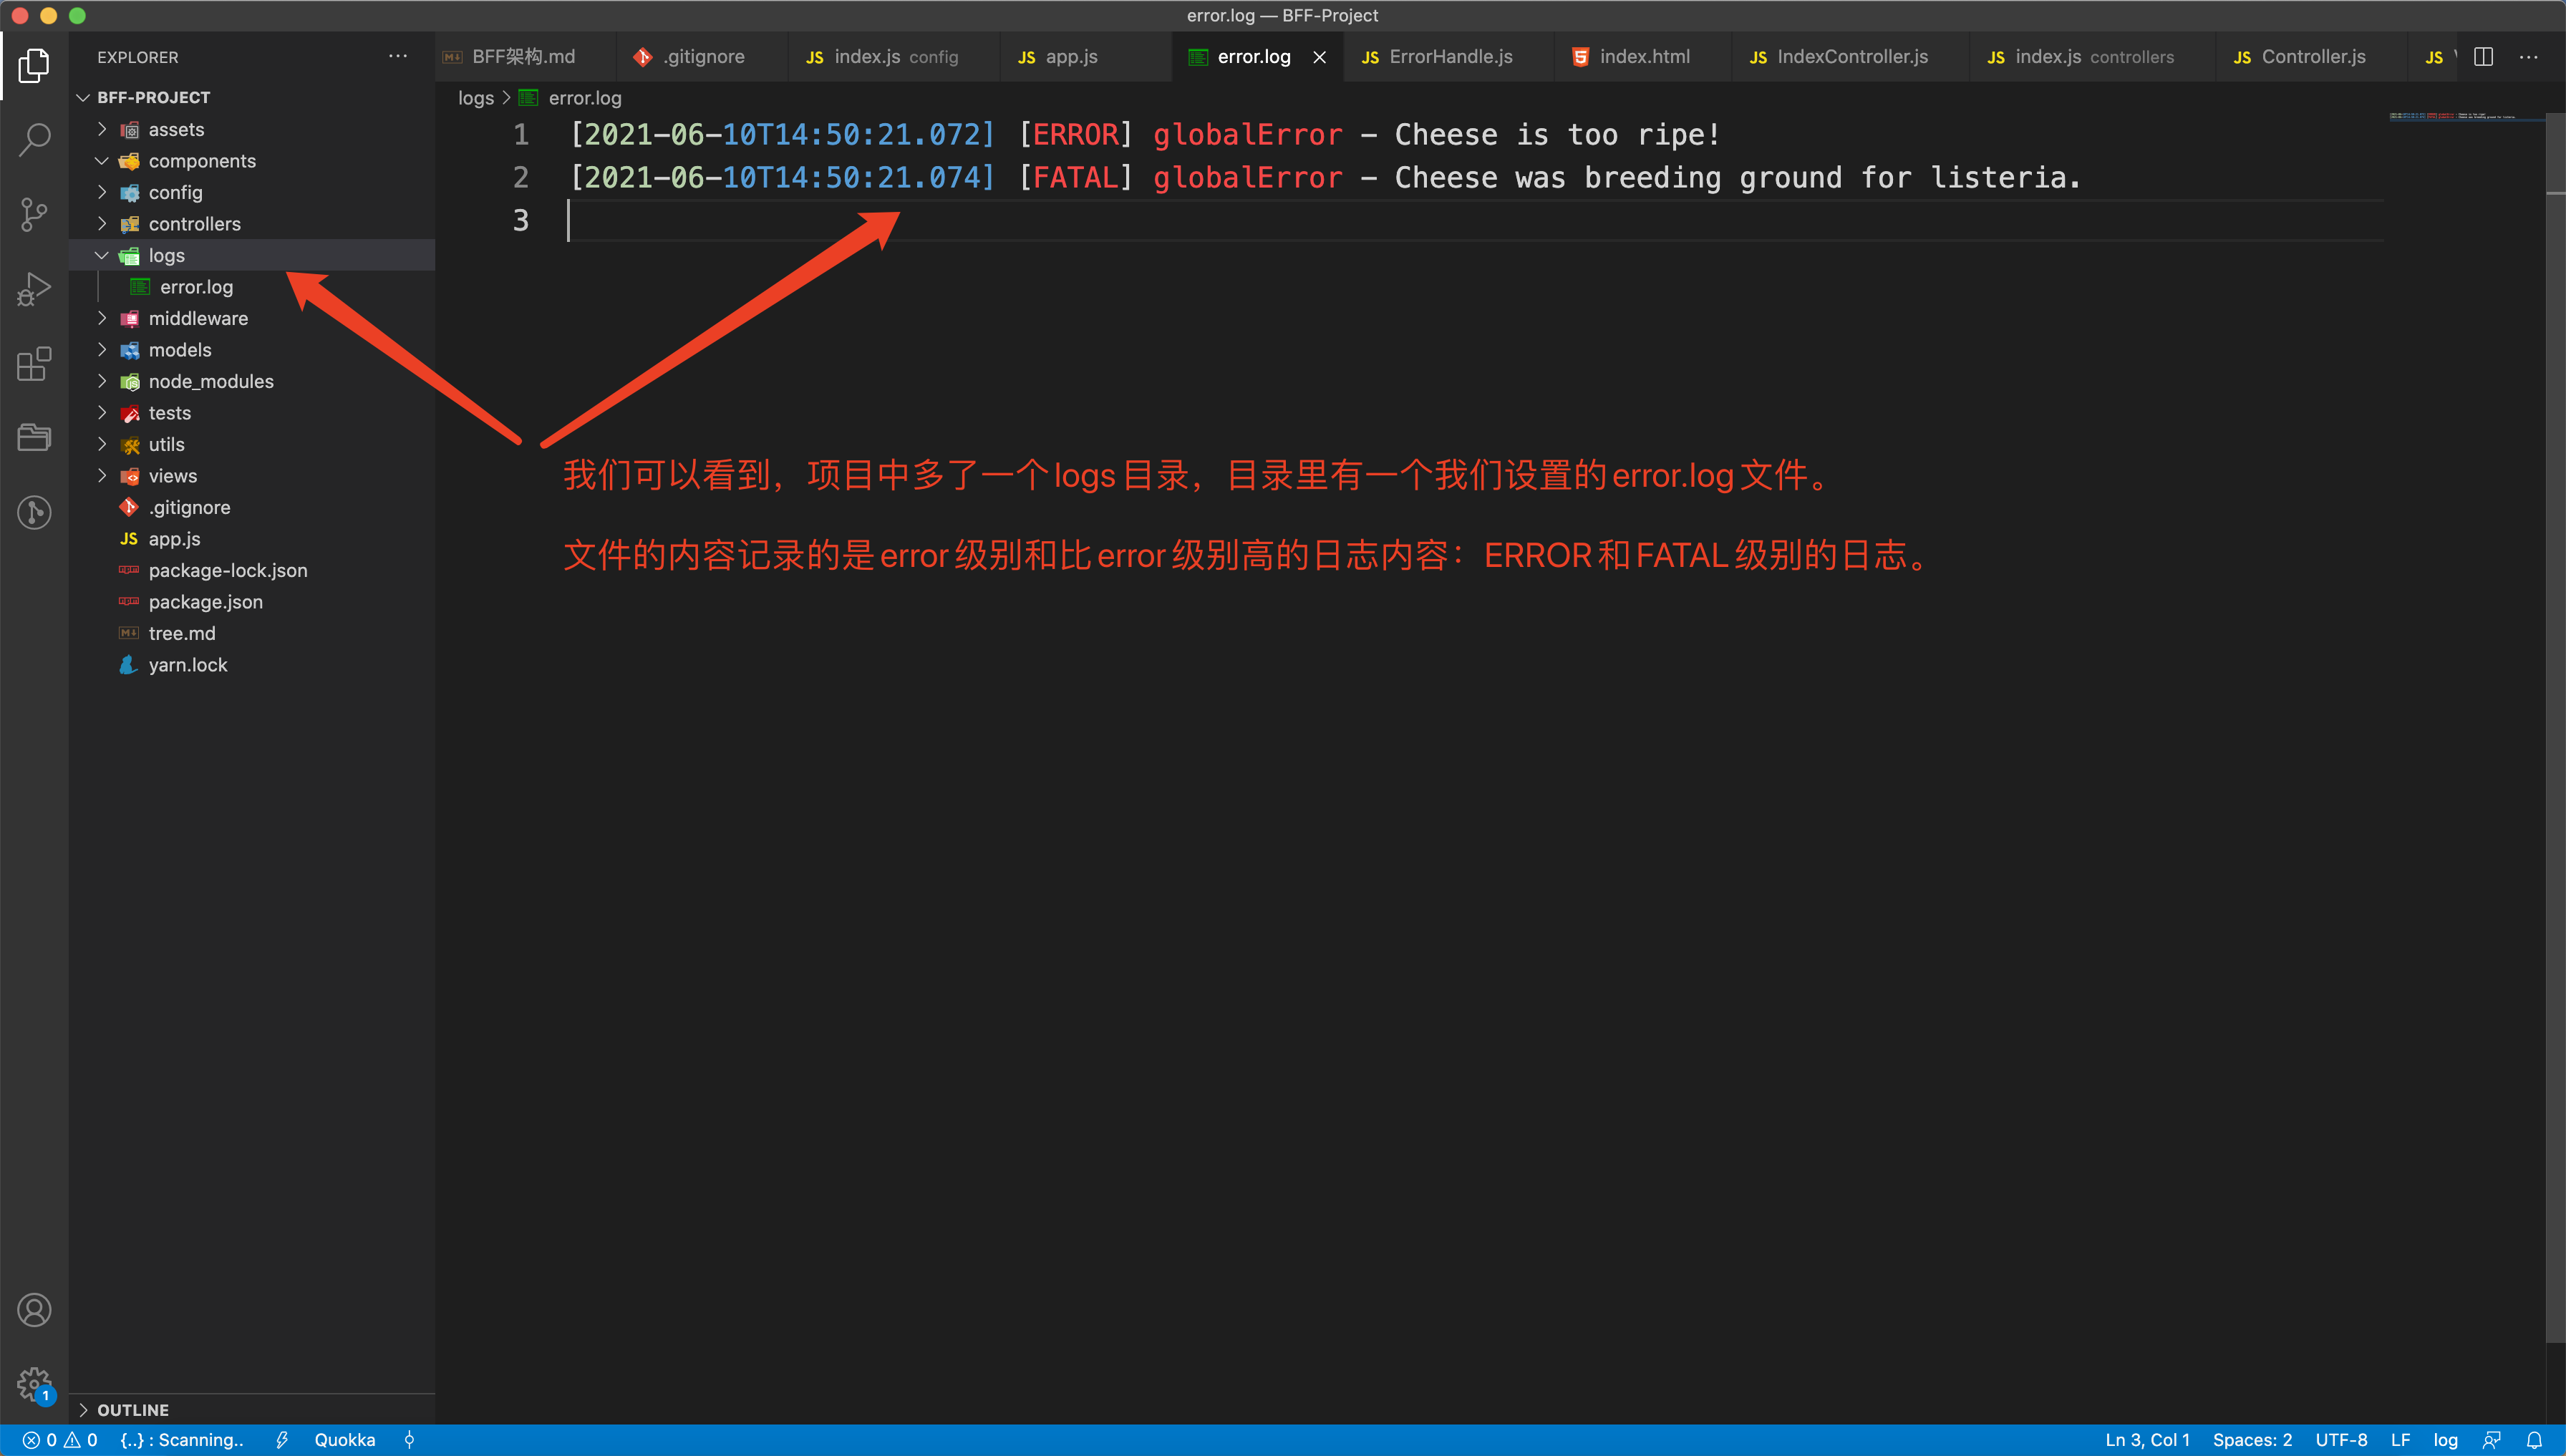Open app.js in the file tree
Screen dimensions: 2566x1456
coord(252,539)
